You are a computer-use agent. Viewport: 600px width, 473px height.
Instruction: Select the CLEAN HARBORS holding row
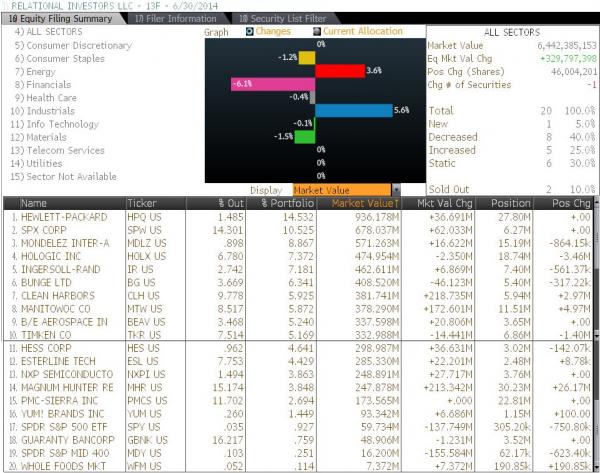pos(298,296)
